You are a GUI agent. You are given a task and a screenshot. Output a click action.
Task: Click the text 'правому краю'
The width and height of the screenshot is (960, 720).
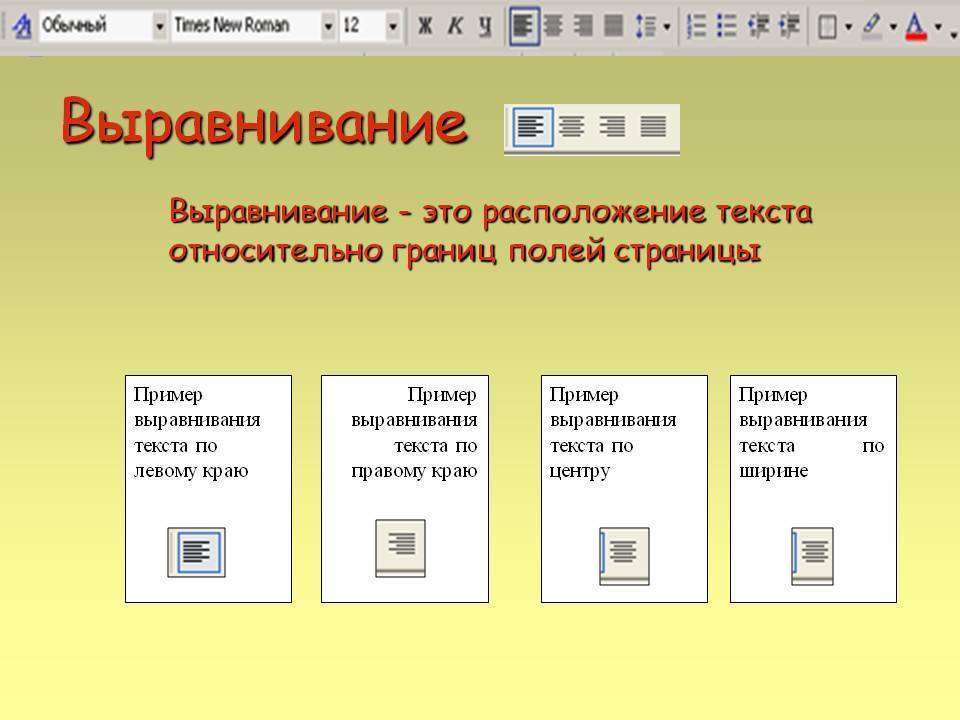(x=414, y=471)
